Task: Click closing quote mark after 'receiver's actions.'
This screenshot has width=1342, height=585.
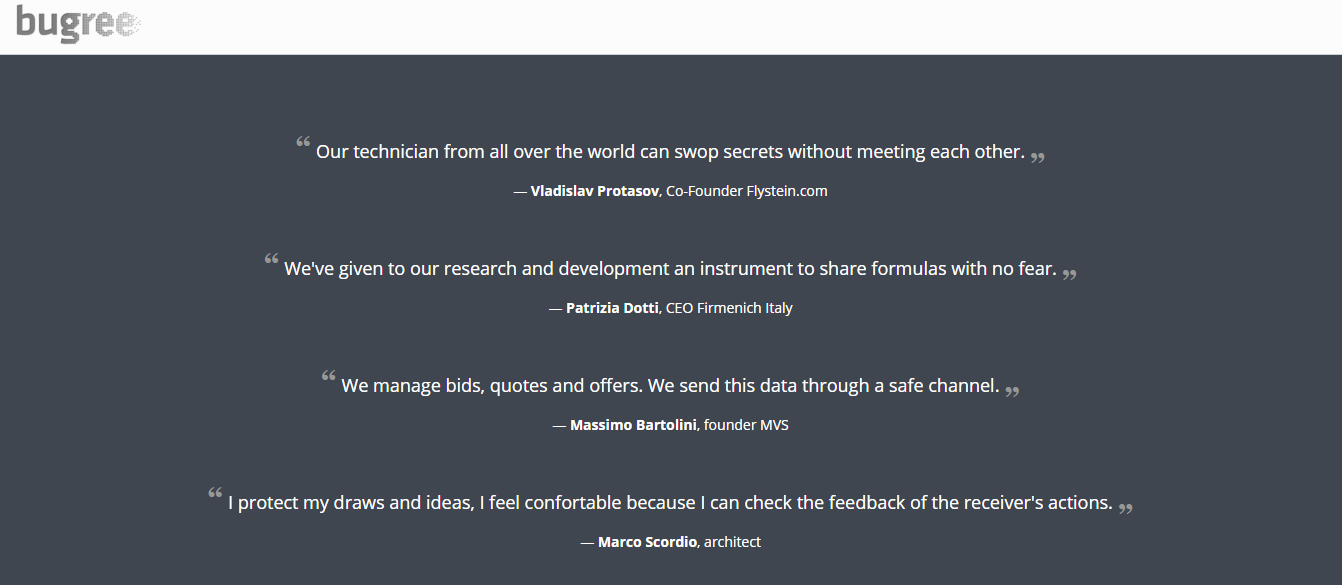Action: click(x=1126, y=508)
